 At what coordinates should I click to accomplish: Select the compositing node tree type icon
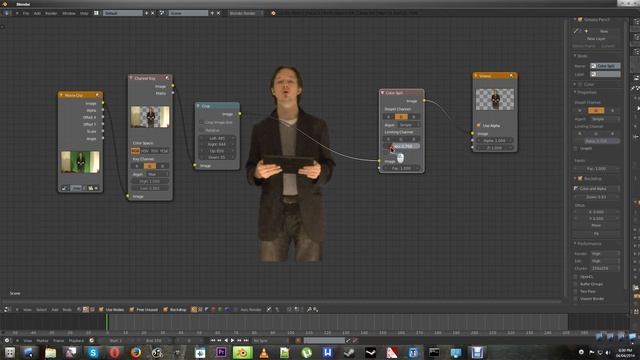point(86,309)
